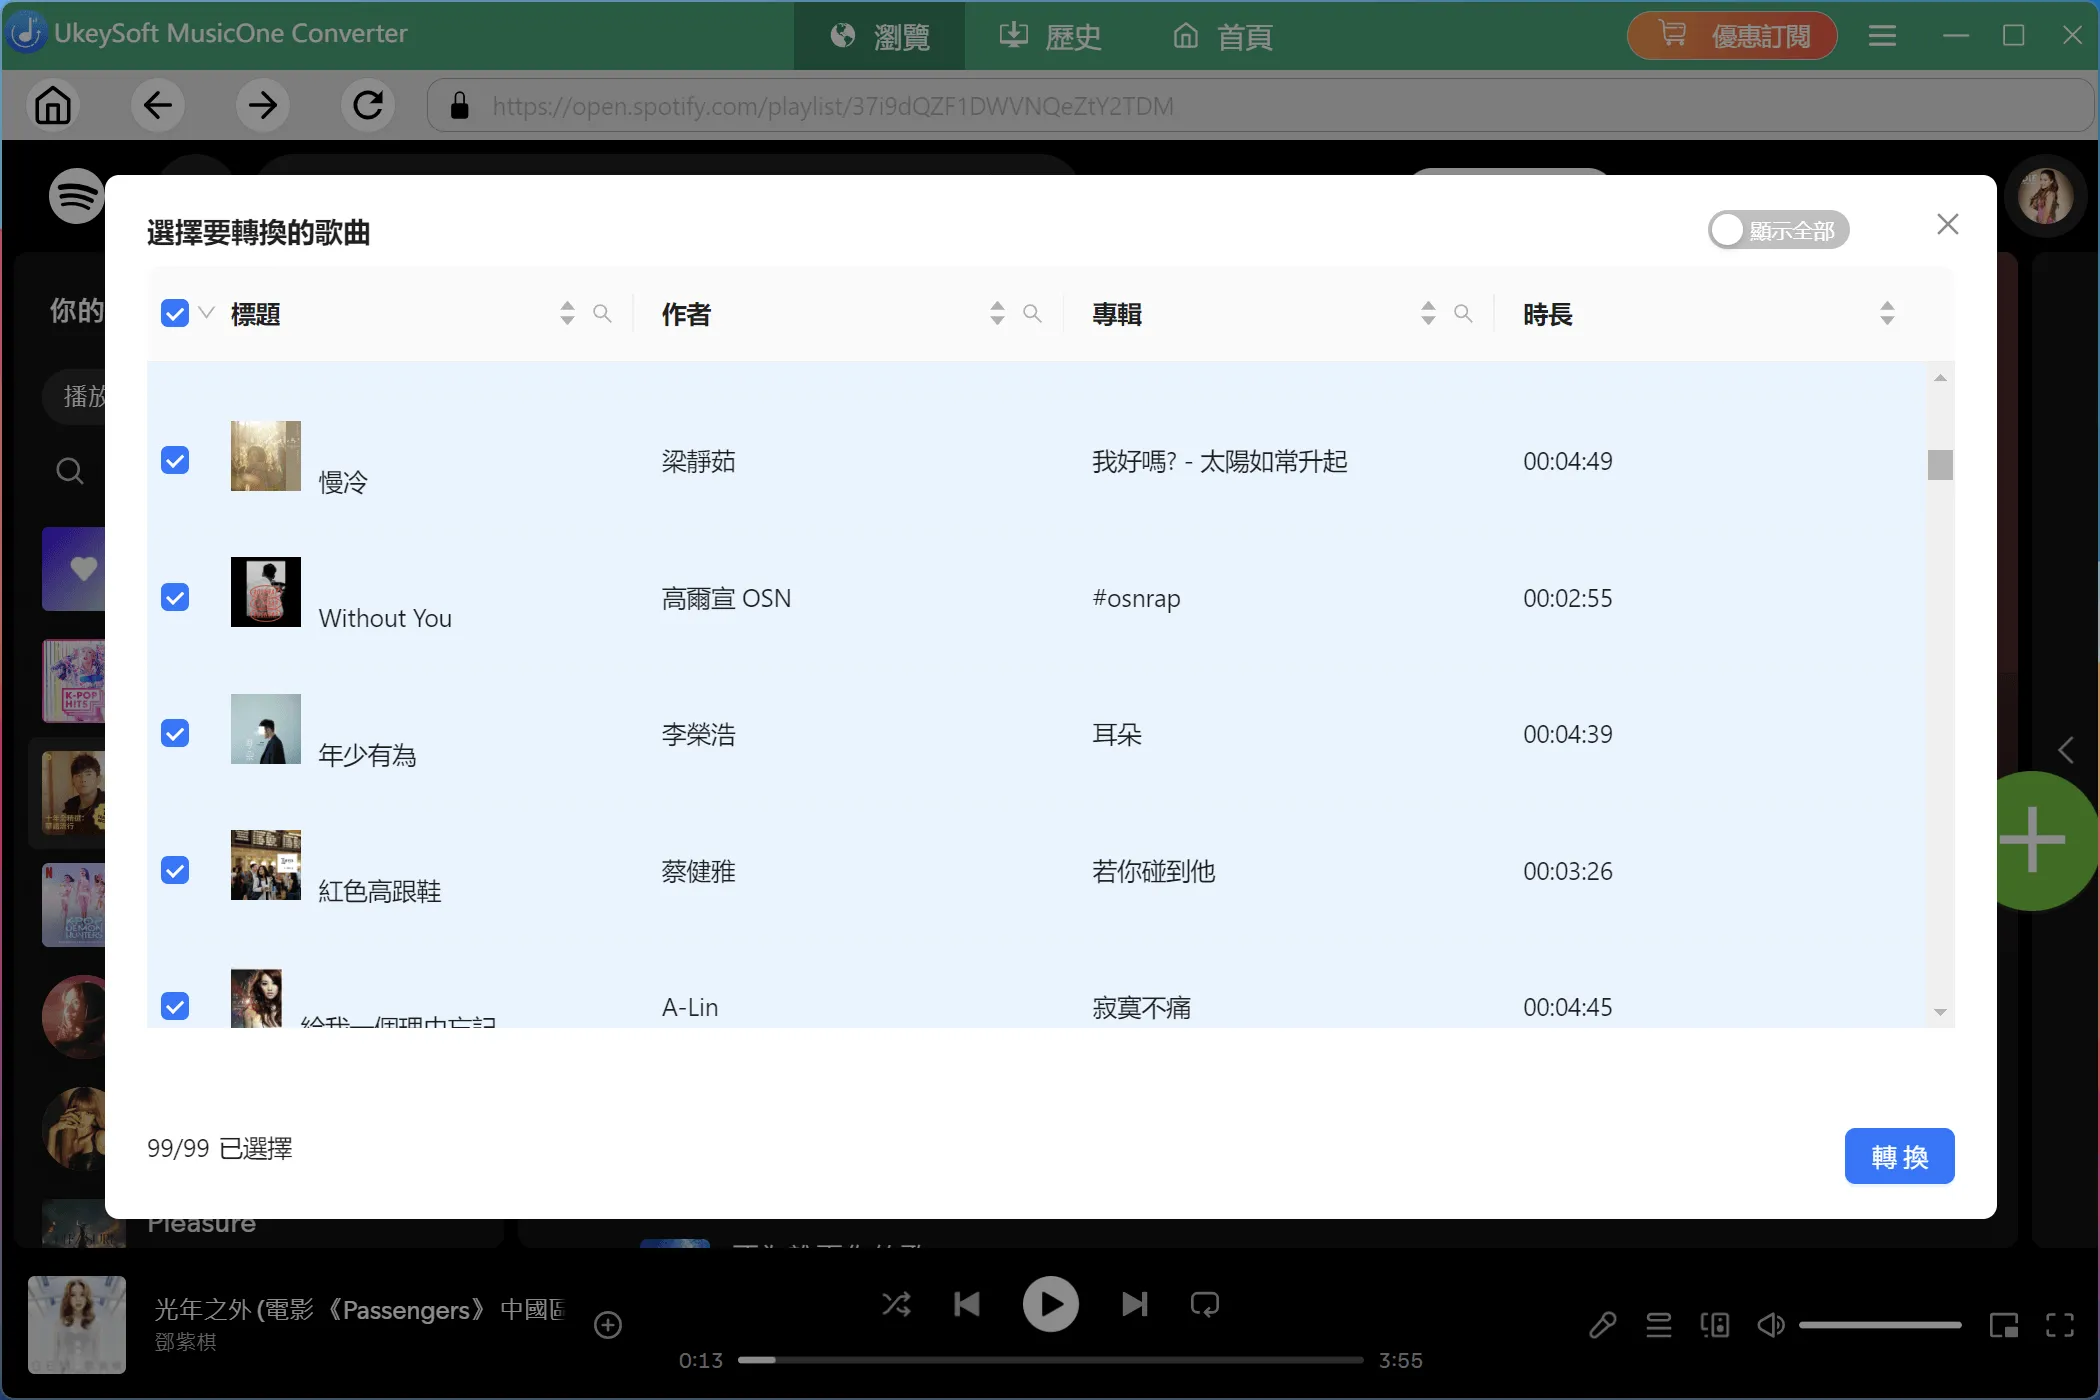Search albums with the 專輯 magnifier icon
Screen dimensions: 2100x1400
coord(1463,314)
